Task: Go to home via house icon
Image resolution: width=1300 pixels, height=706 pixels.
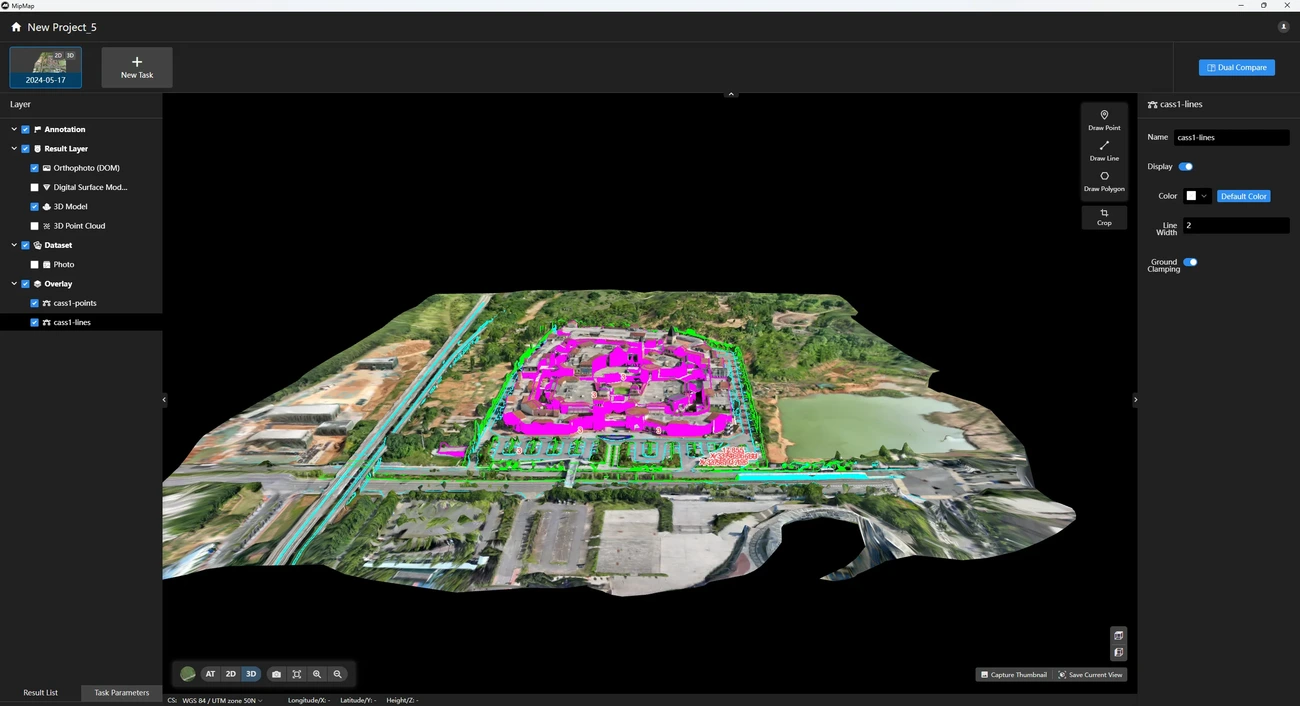Action: (16, 27)
